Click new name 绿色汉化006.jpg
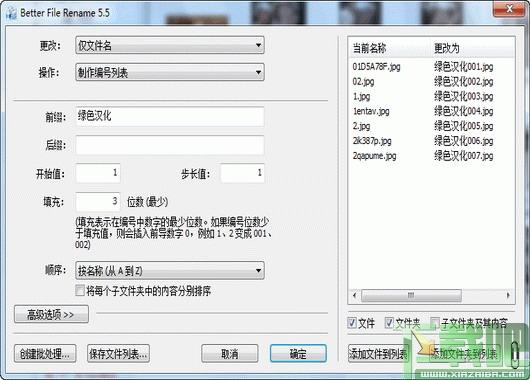530x380 pixels. (464, 141)
